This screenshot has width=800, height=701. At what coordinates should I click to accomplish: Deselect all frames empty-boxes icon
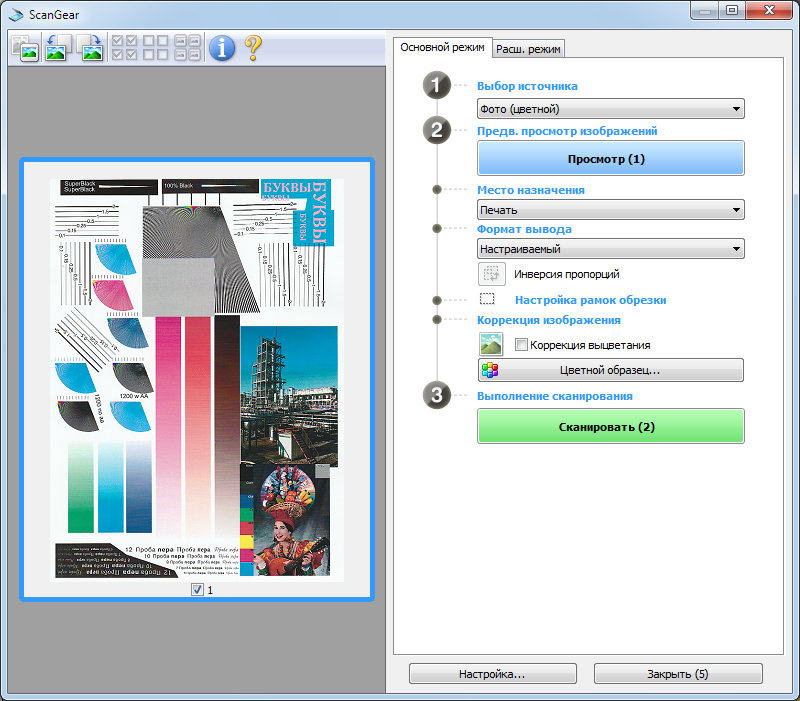point(156,48)
